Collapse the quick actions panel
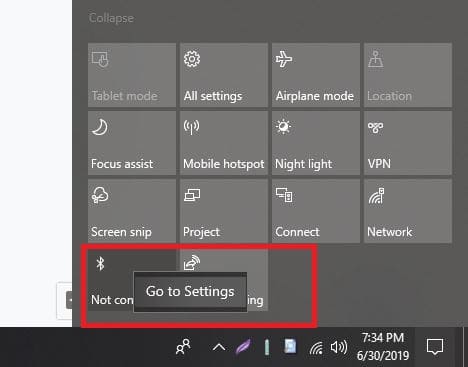 (x=111, y=18)
